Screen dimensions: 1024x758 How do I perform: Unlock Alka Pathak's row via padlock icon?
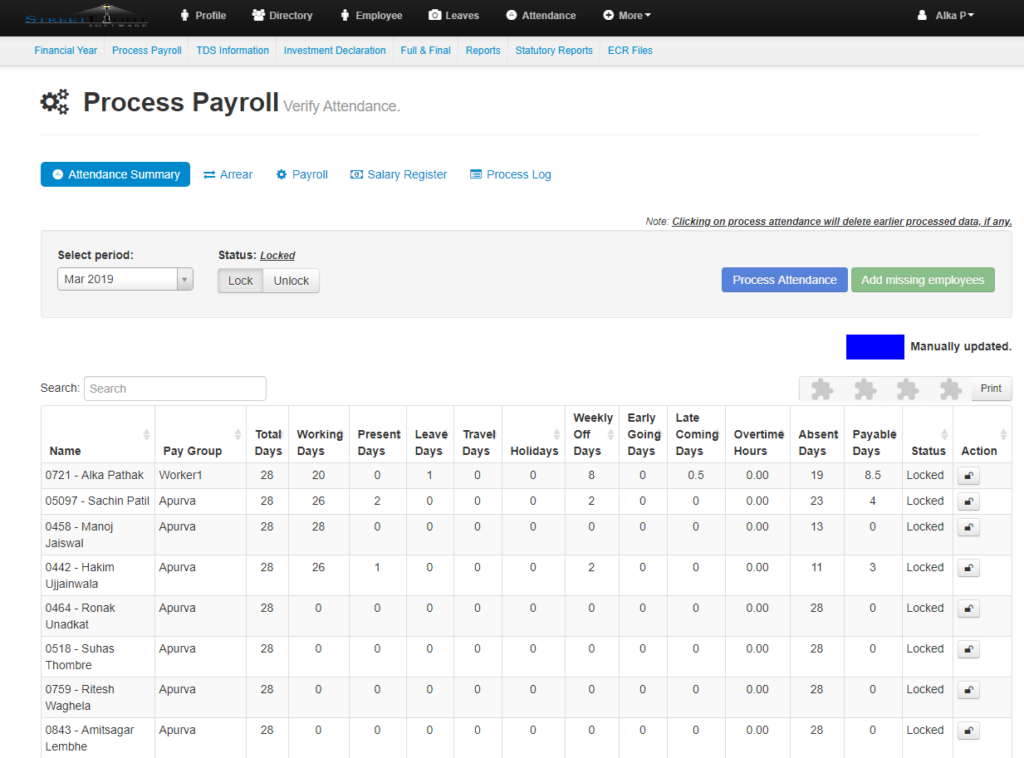(x=968, y=475)
